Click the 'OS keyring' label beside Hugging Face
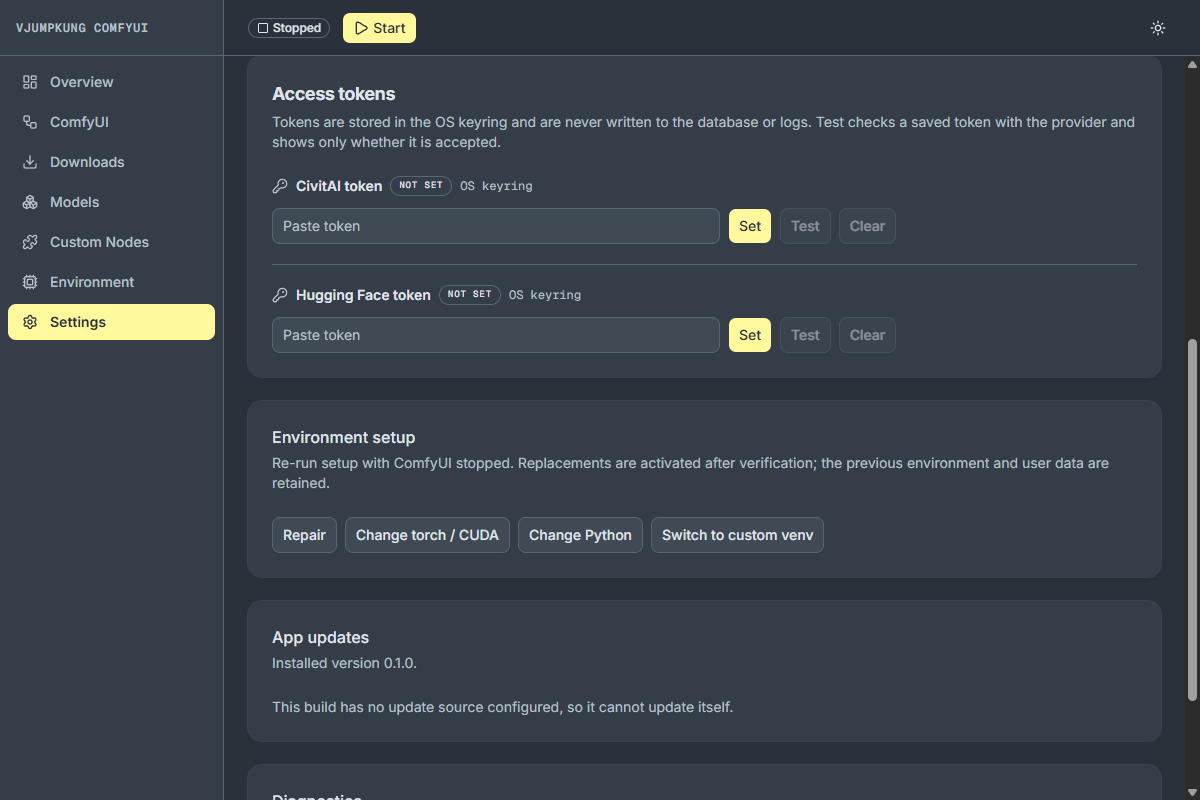This screenshot has height=800, width=1200. coord(545,295)
